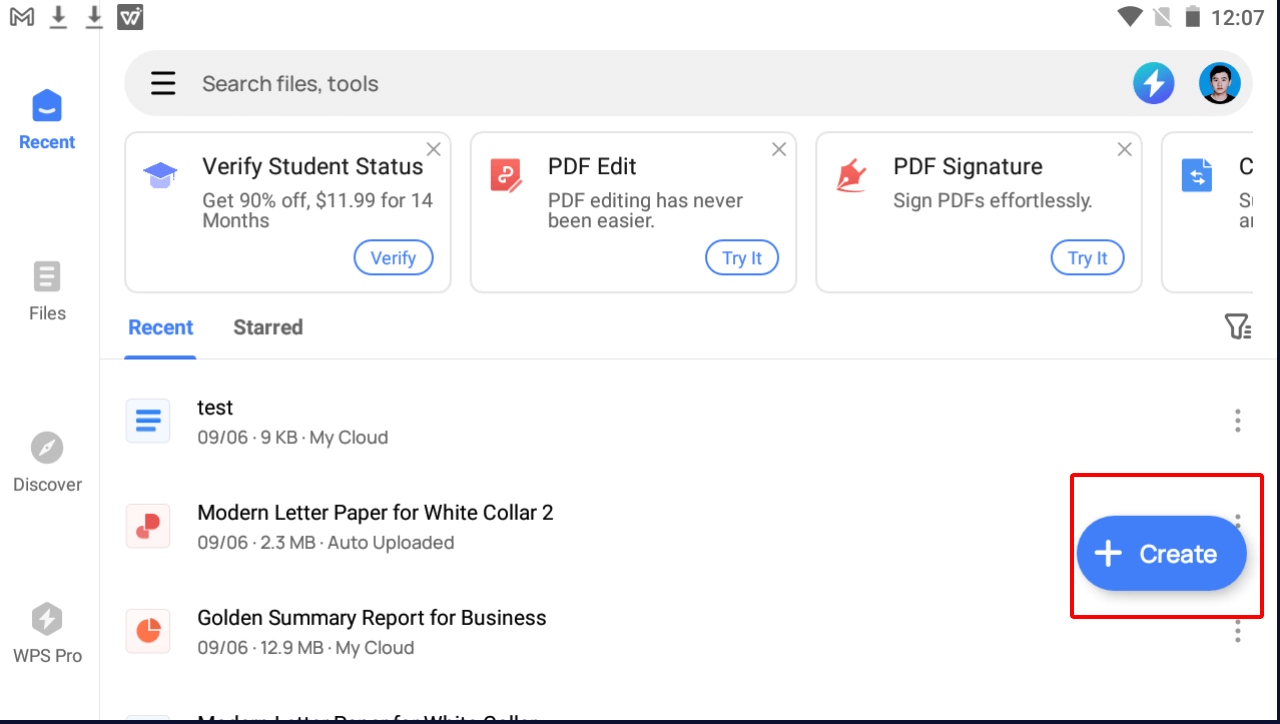Close the PDF Edit promotion card
The width and height of the screenshot is (1280, 724).
(x=779, y=149)
